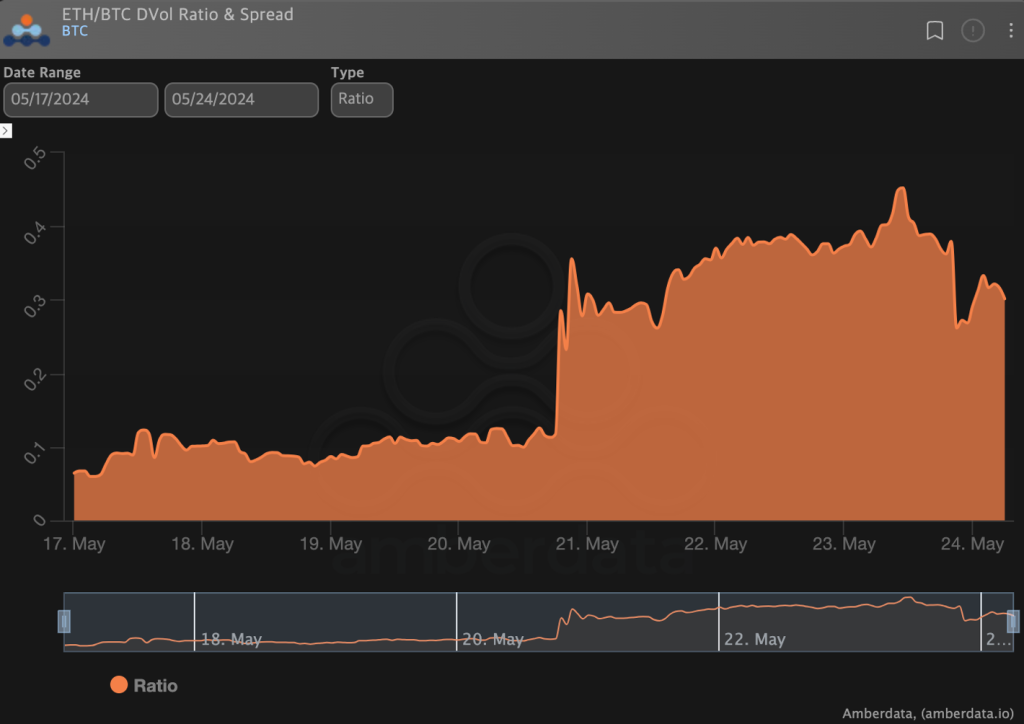Toggle the Ratio series label in legend
The image size is (1024, 724).
pos(155,686)
